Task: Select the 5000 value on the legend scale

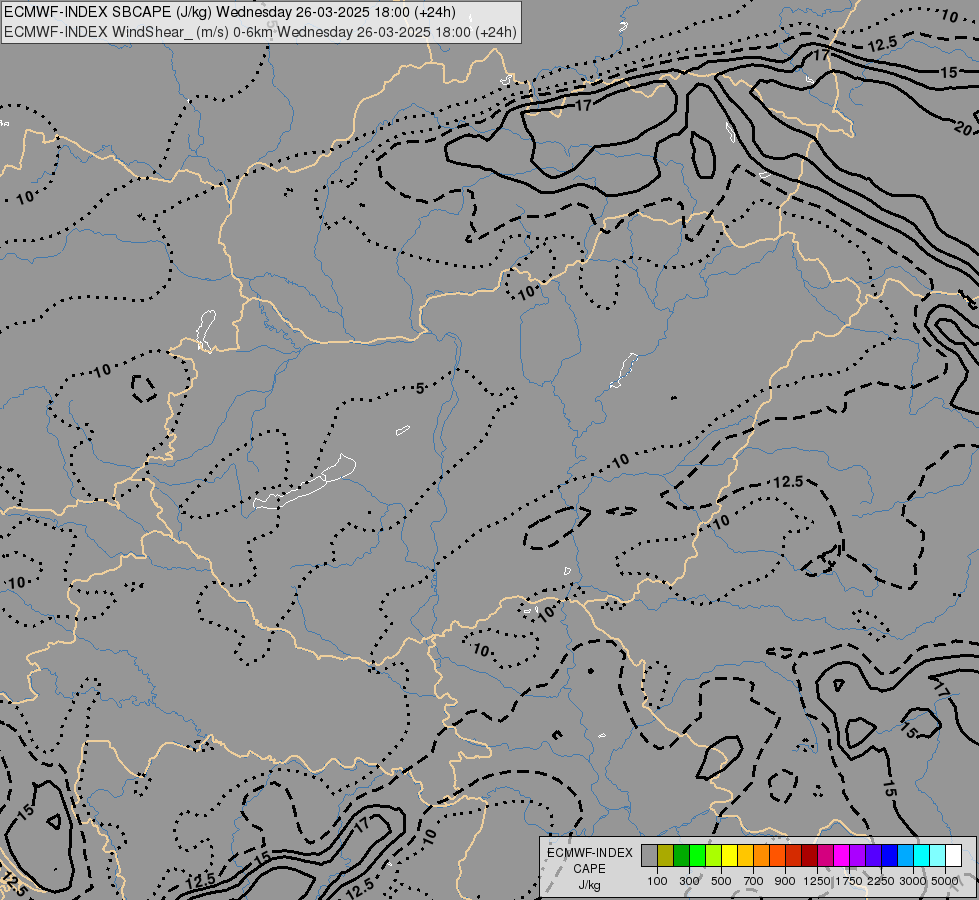Action: [x=945, y=881]
